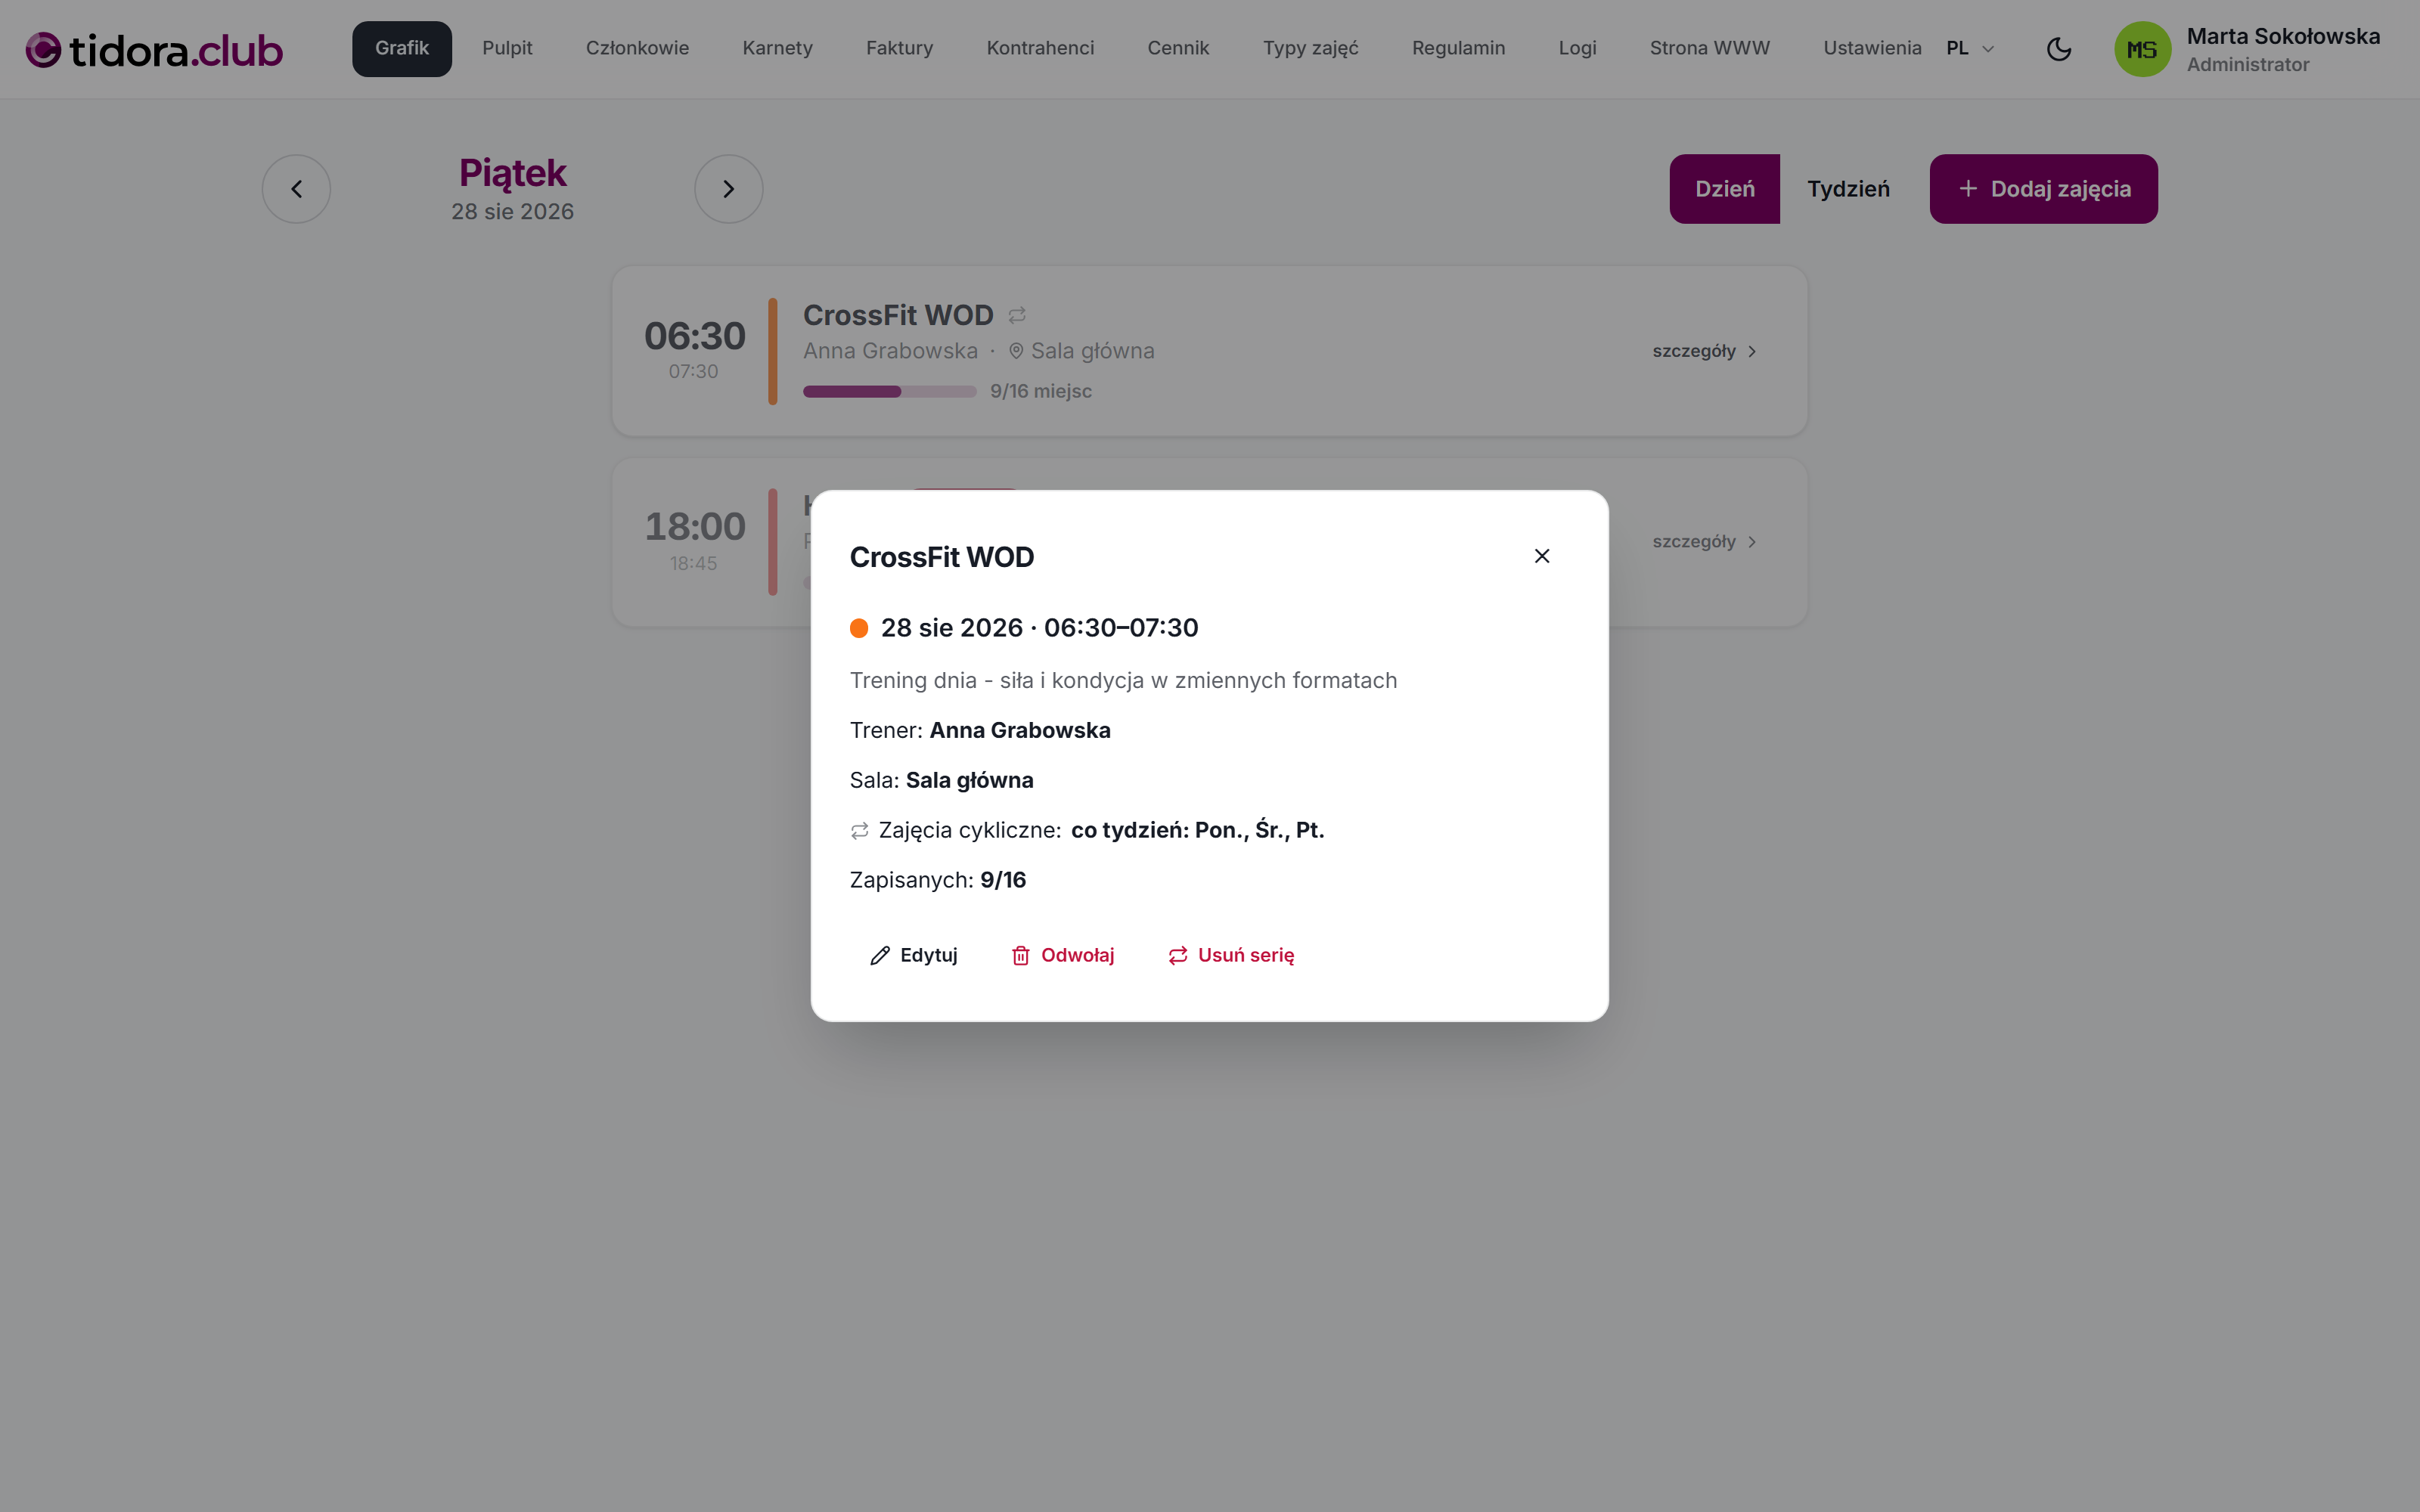Click the trash Odwołaj icon
The height and width of the screenshot is (1512, 2420).
point(1020,956)
